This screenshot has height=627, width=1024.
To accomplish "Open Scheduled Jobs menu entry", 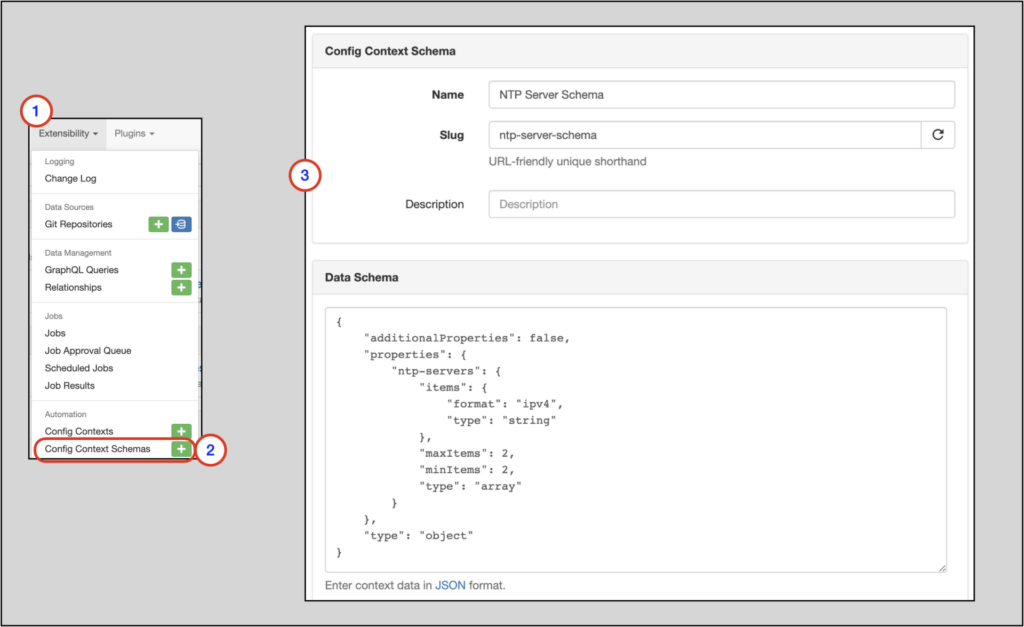I will tap(79, 368).
